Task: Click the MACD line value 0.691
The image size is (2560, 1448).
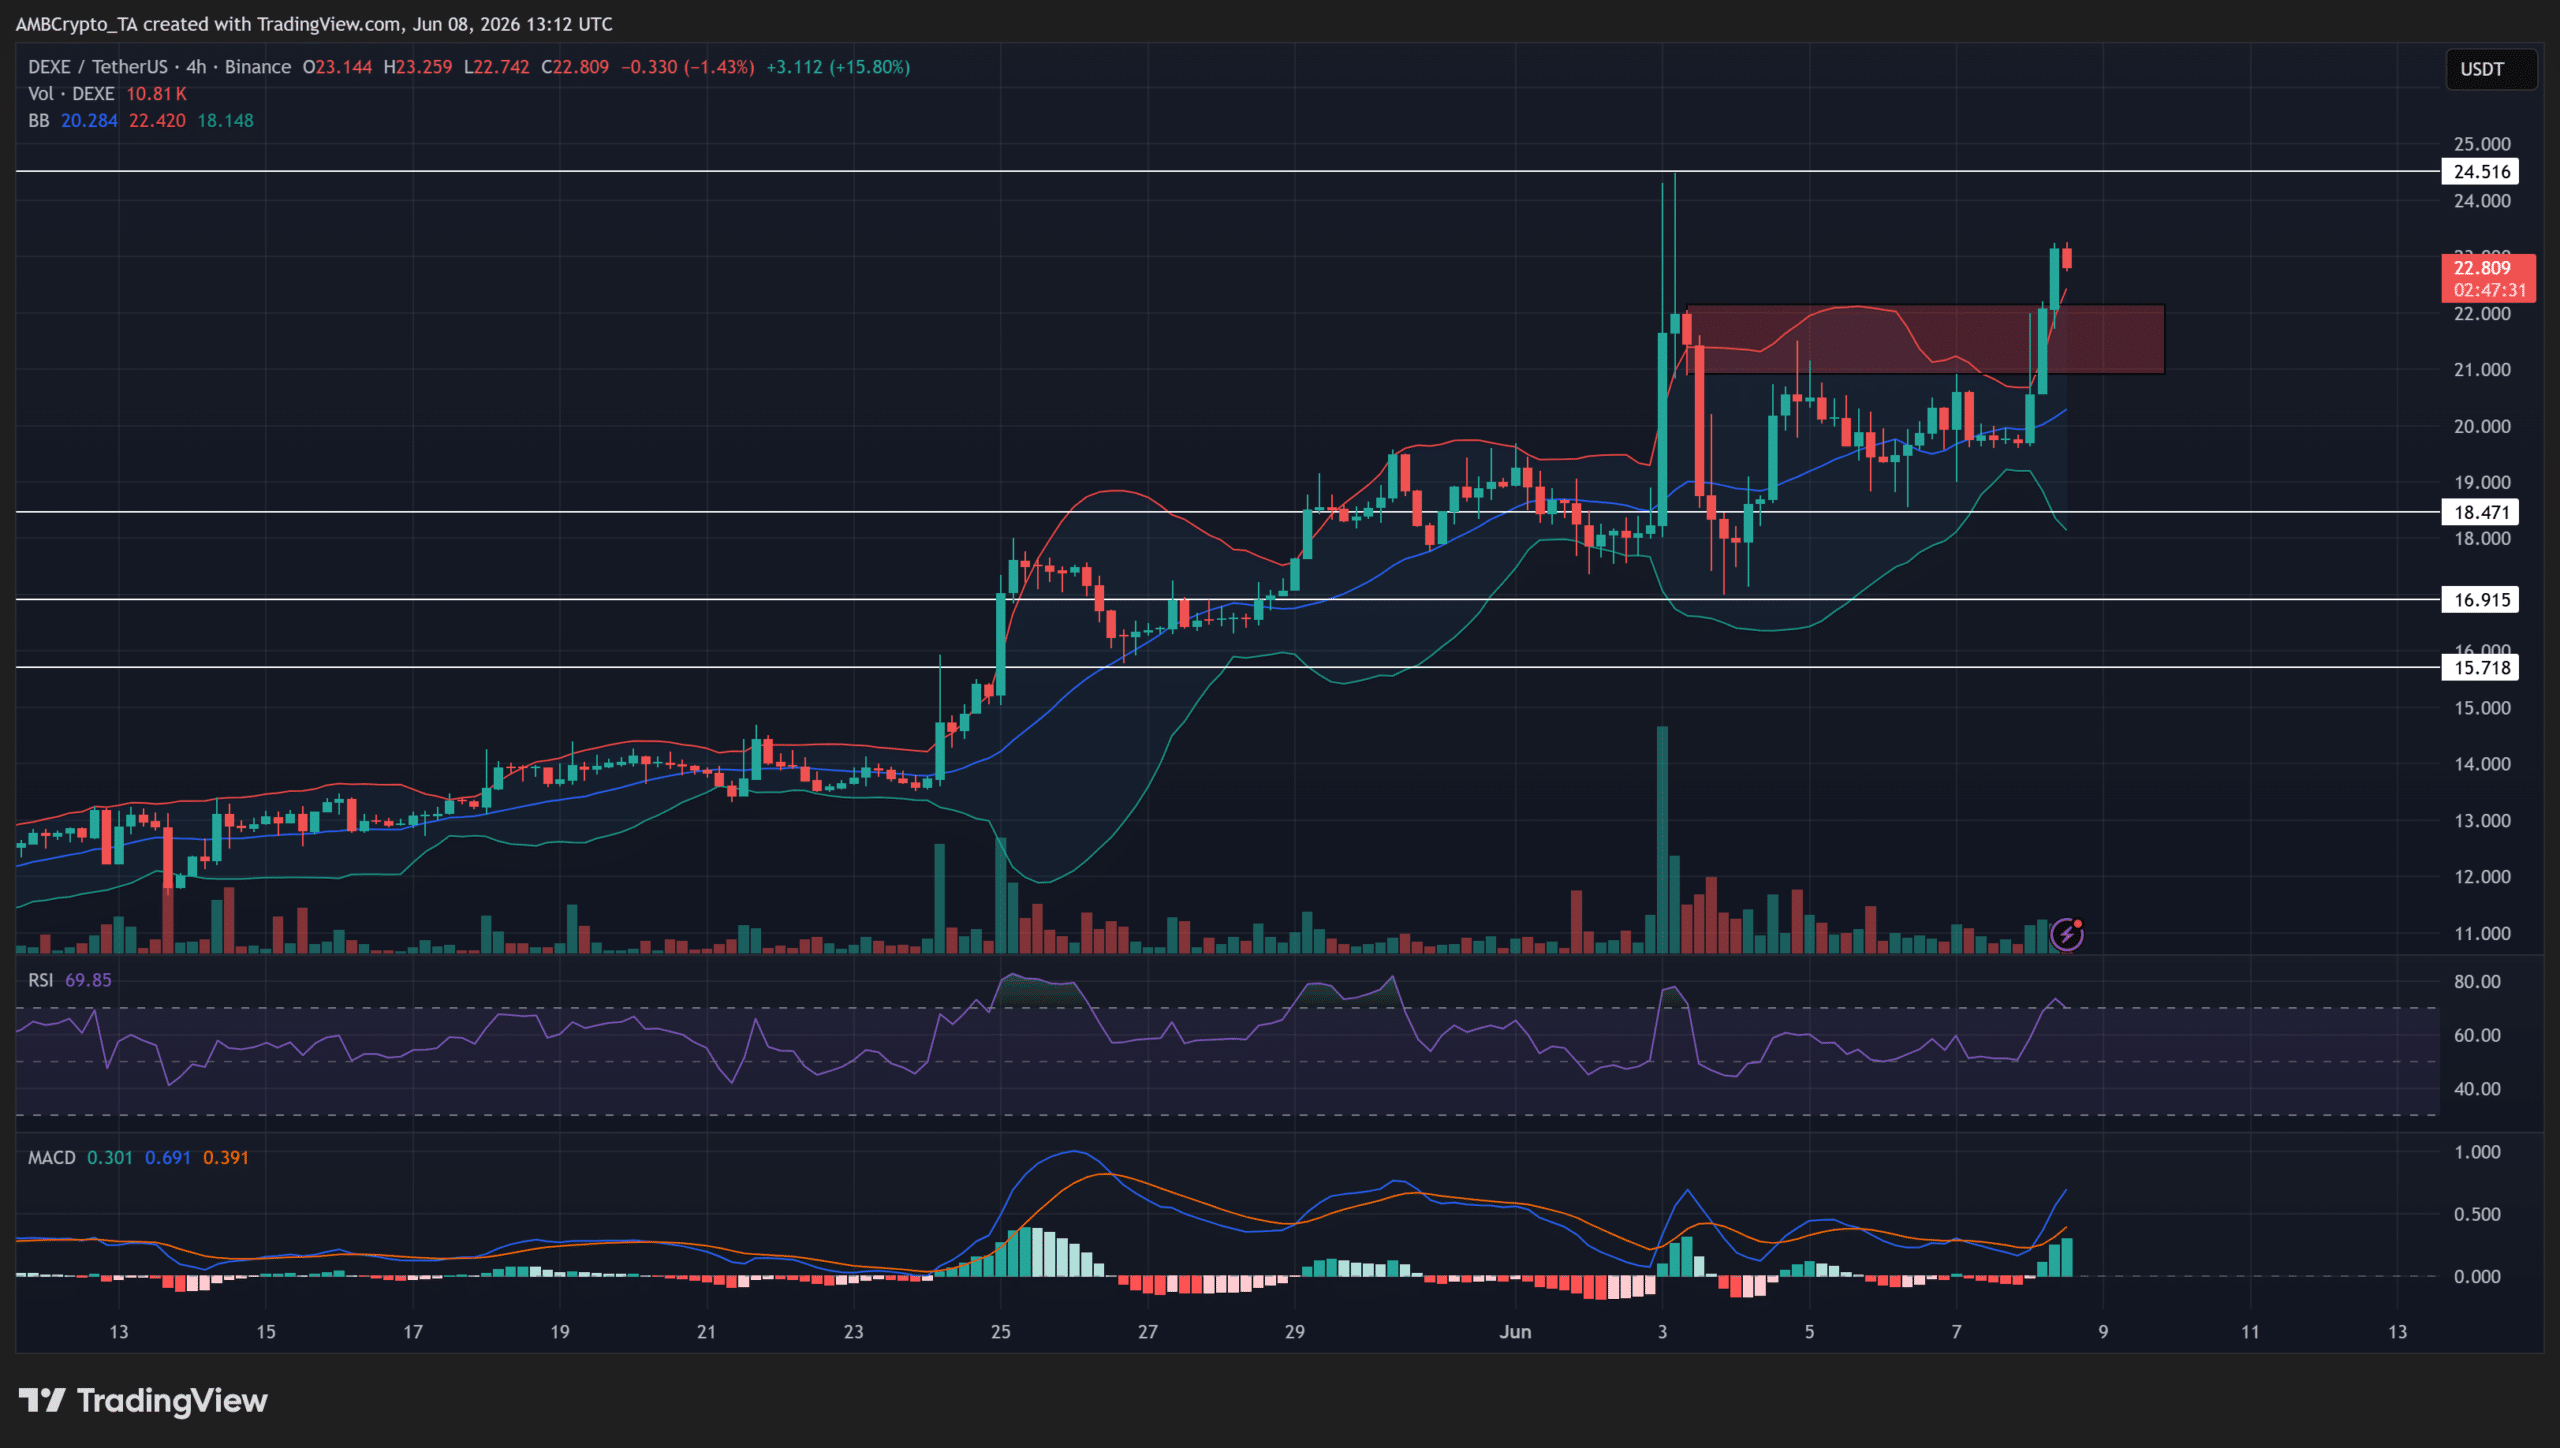Action: pos(168,1157)
